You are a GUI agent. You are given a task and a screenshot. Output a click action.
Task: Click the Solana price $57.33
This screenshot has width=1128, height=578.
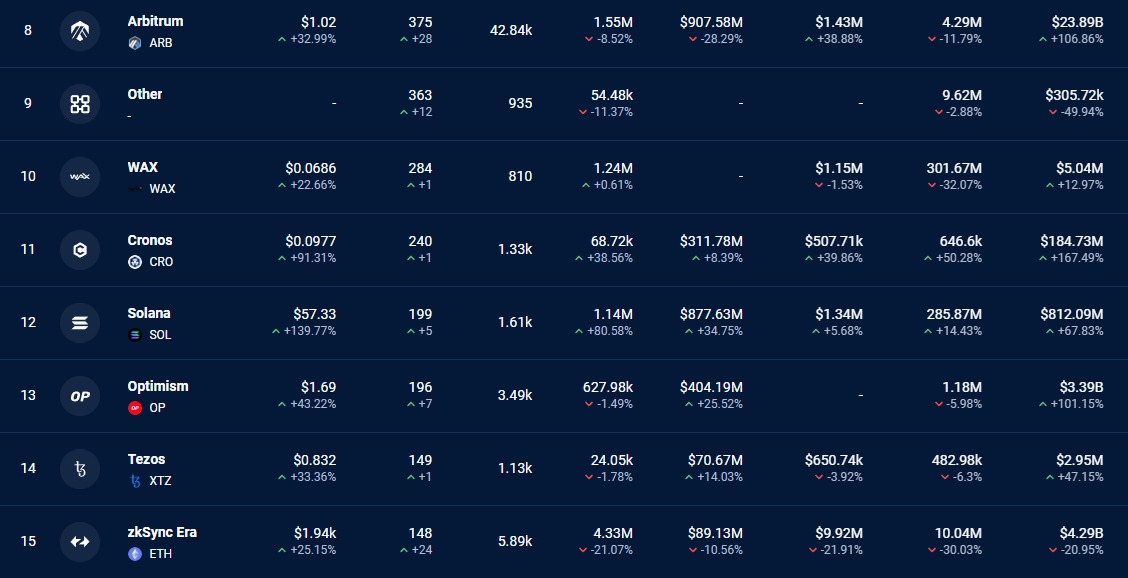(314, 315)
